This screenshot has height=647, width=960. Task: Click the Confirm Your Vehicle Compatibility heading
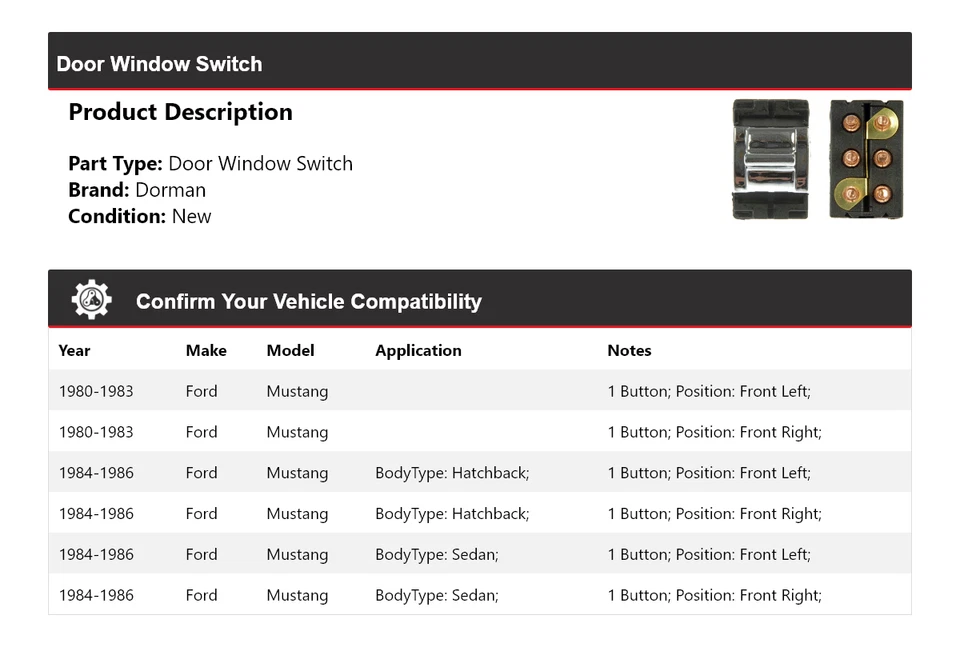pyautogui.click(x=308, y=301)
